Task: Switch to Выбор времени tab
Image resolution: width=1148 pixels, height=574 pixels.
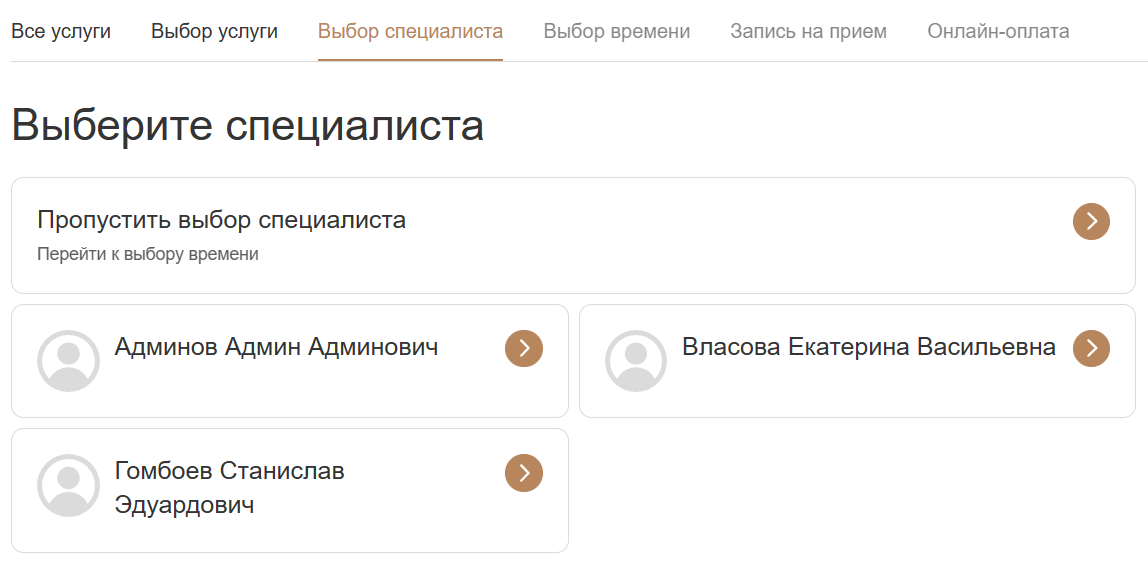Action: (x=617, y=31)
